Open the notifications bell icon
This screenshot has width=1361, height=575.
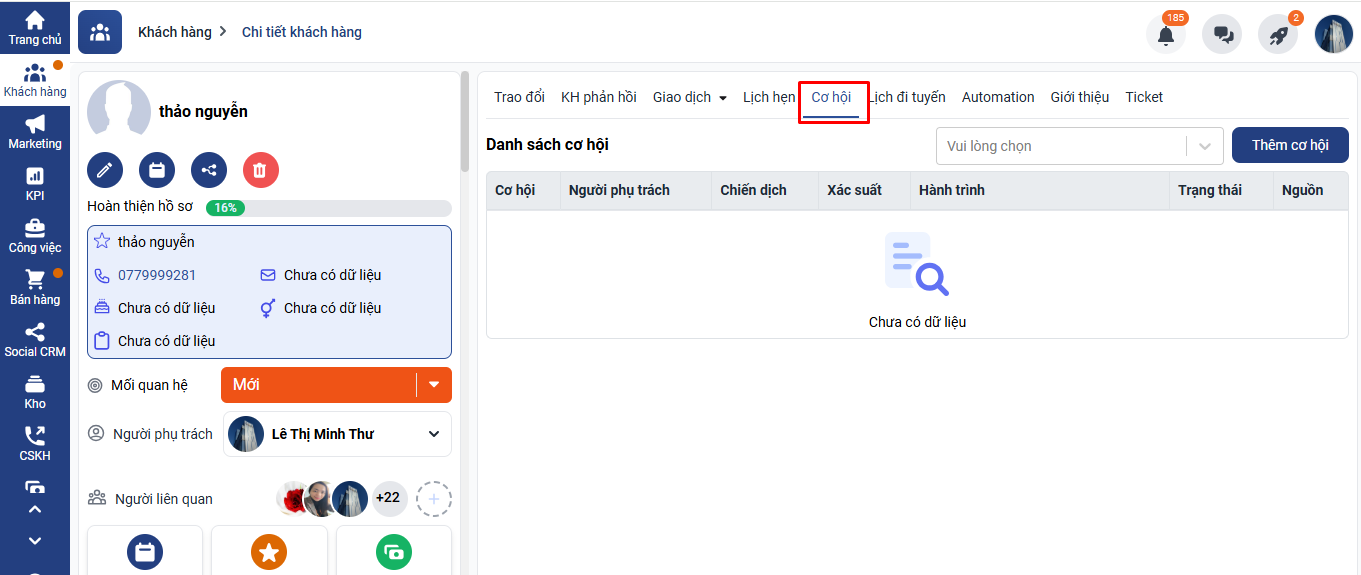pos(1166,34)
